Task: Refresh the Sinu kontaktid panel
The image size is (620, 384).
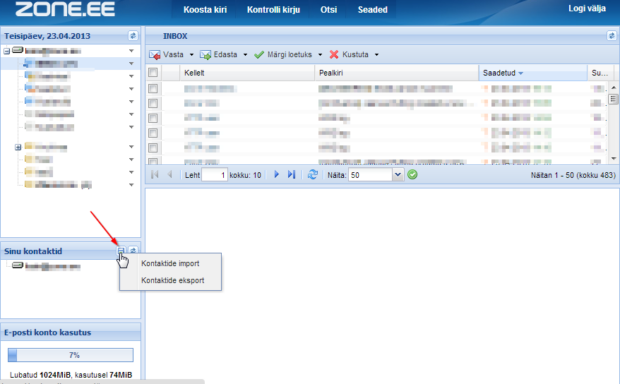Action: pos(133,251)
